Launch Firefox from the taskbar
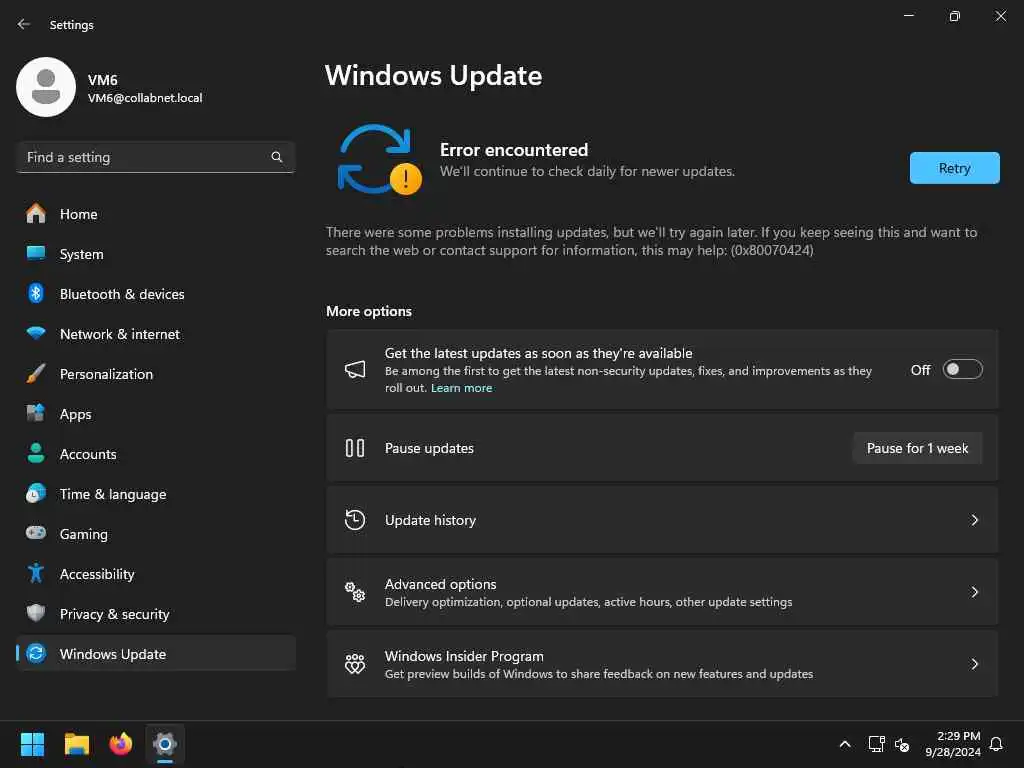Image resolution: width=1024 pixels, height=768 pixels. tap(120, 744)
